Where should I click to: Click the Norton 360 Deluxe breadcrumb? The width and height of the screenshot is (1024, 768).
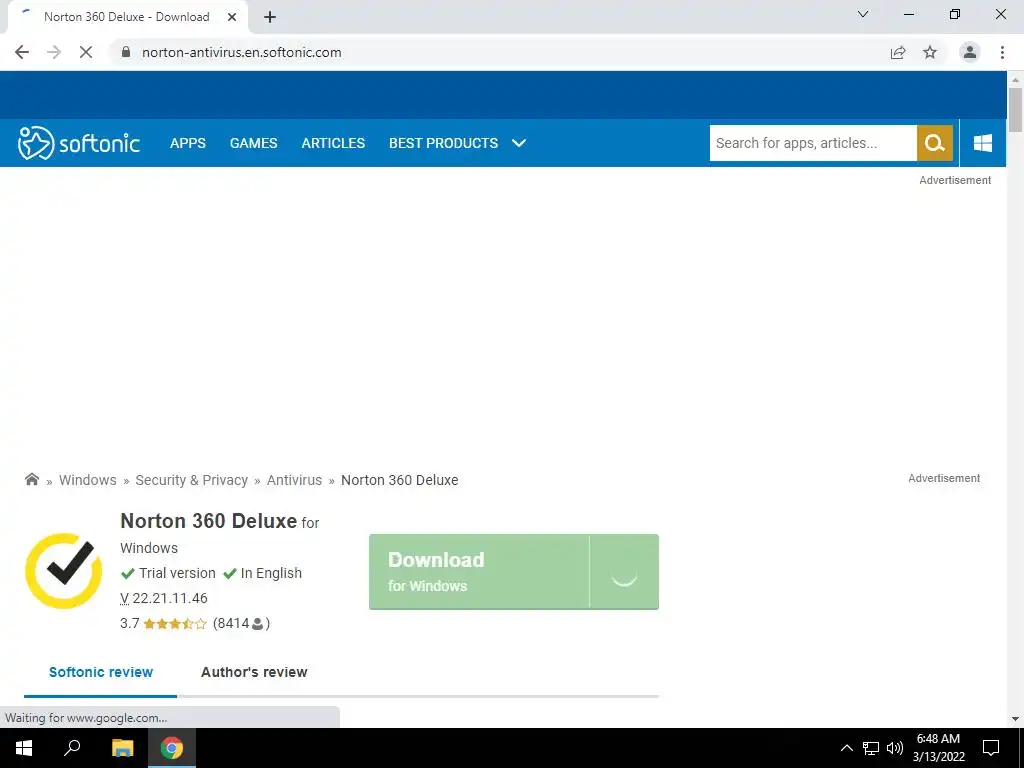[400, 480]
